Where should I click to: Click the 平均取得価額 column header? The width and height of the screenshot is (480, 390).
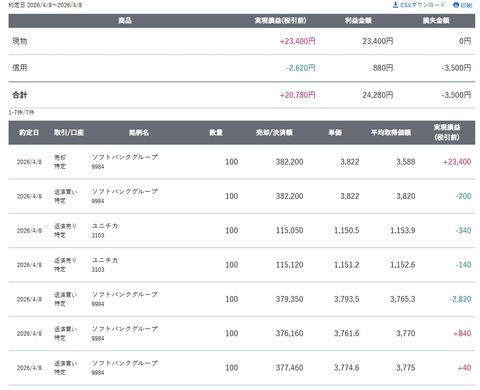[391, 133]
